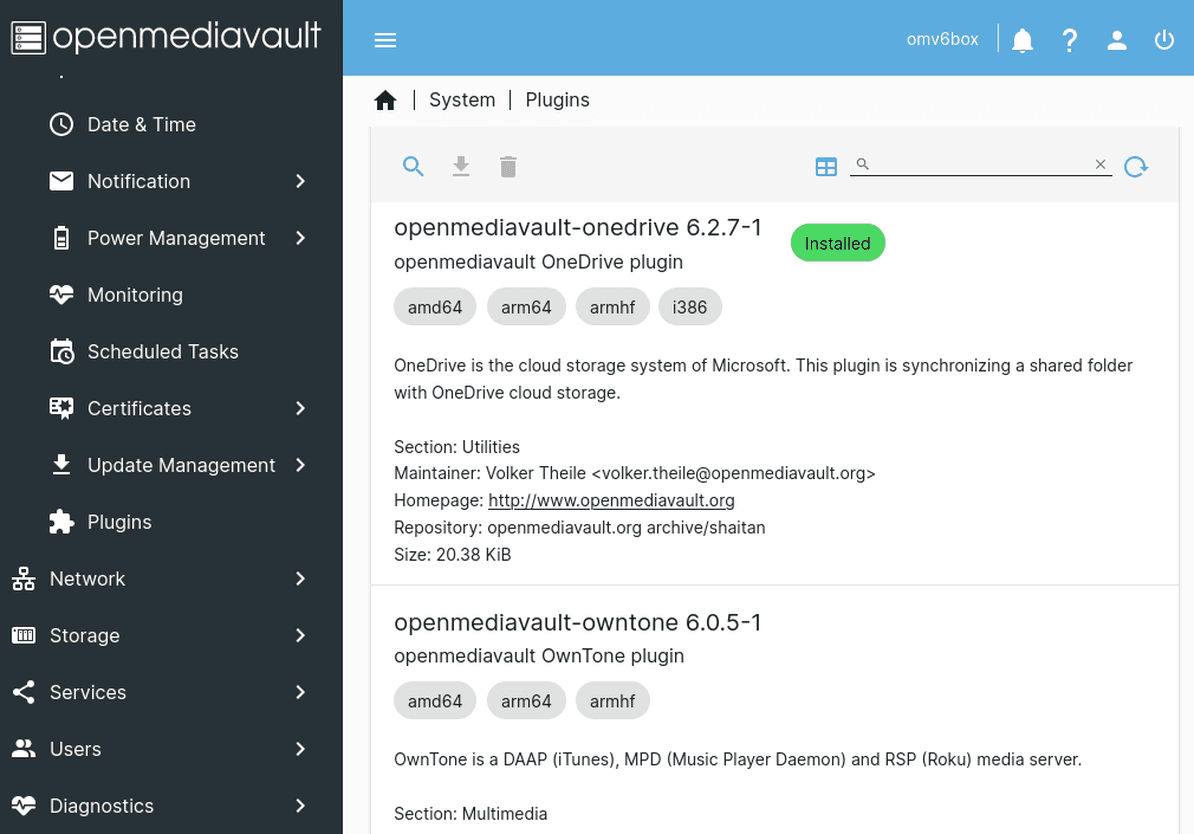
Task: Click the Notification envelope icon
Action: tap(62, 181)
